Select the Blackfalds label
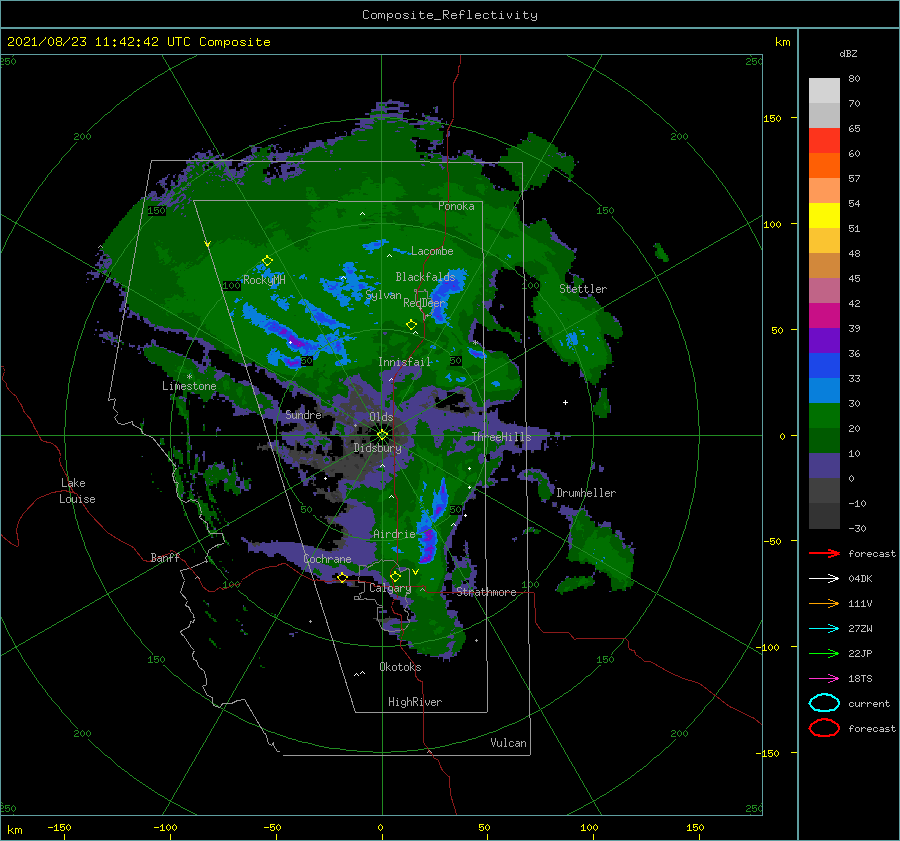The image size is (900, 841). [x=425, y=277]
